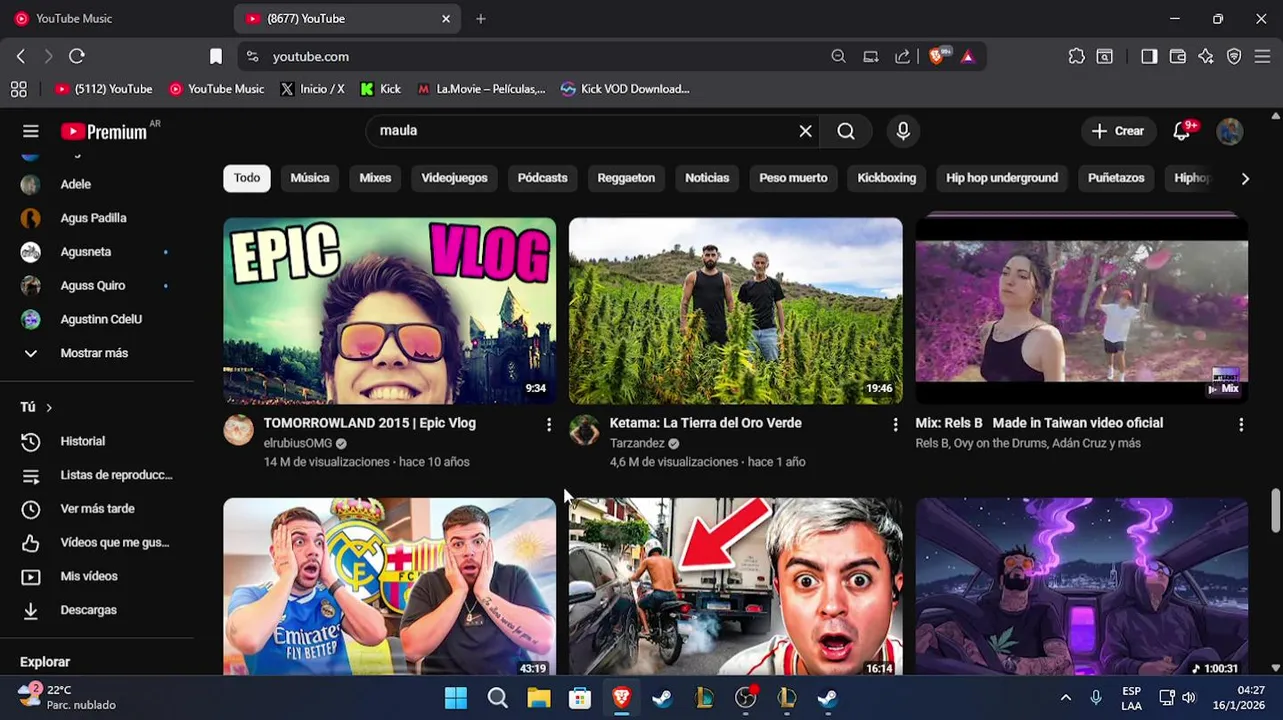
Task: Open the Kick VOD Download bookmark
Action: point(625,89)
